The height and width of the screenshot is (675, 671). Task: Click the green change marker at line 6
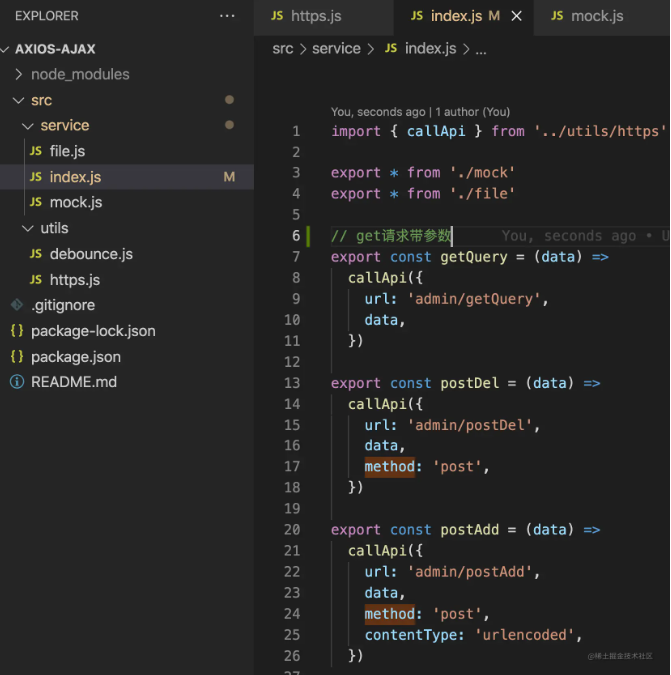click(308, 236)
